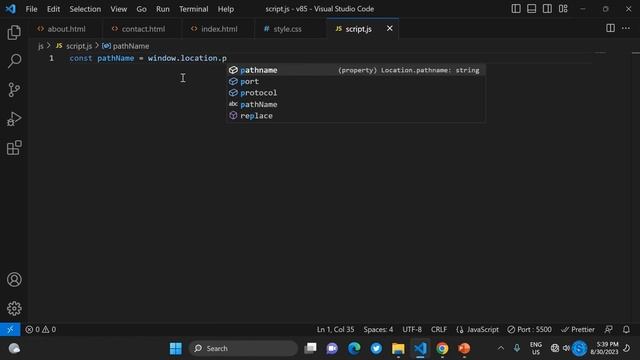This screenshot has width=640, height=360.
Task: Choose the protocol suggestion
Action: [x=356, y=93]
